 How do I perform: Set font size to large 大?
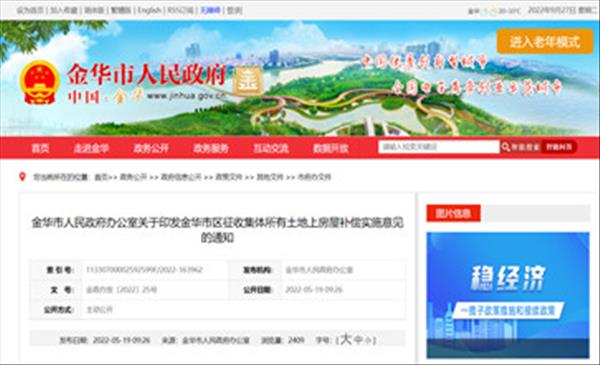coord(346,339)
